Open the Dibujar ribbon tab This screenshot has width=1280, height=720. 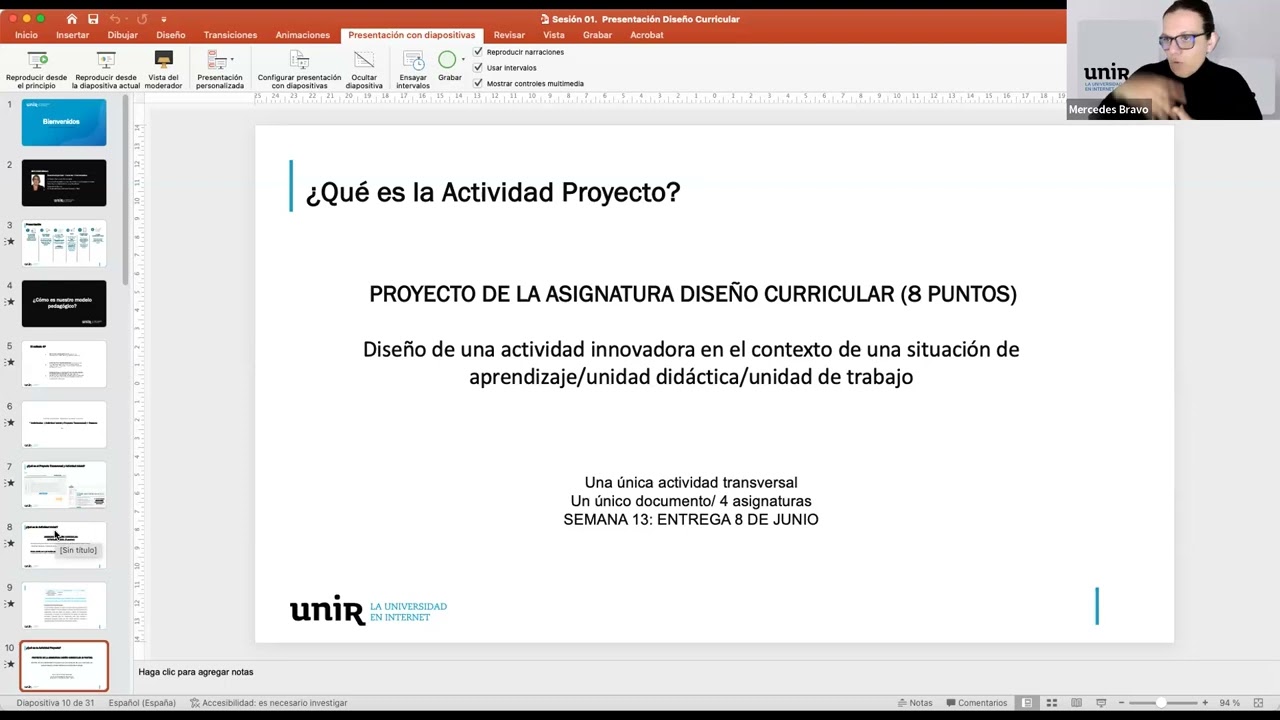[x=122, y=35]
